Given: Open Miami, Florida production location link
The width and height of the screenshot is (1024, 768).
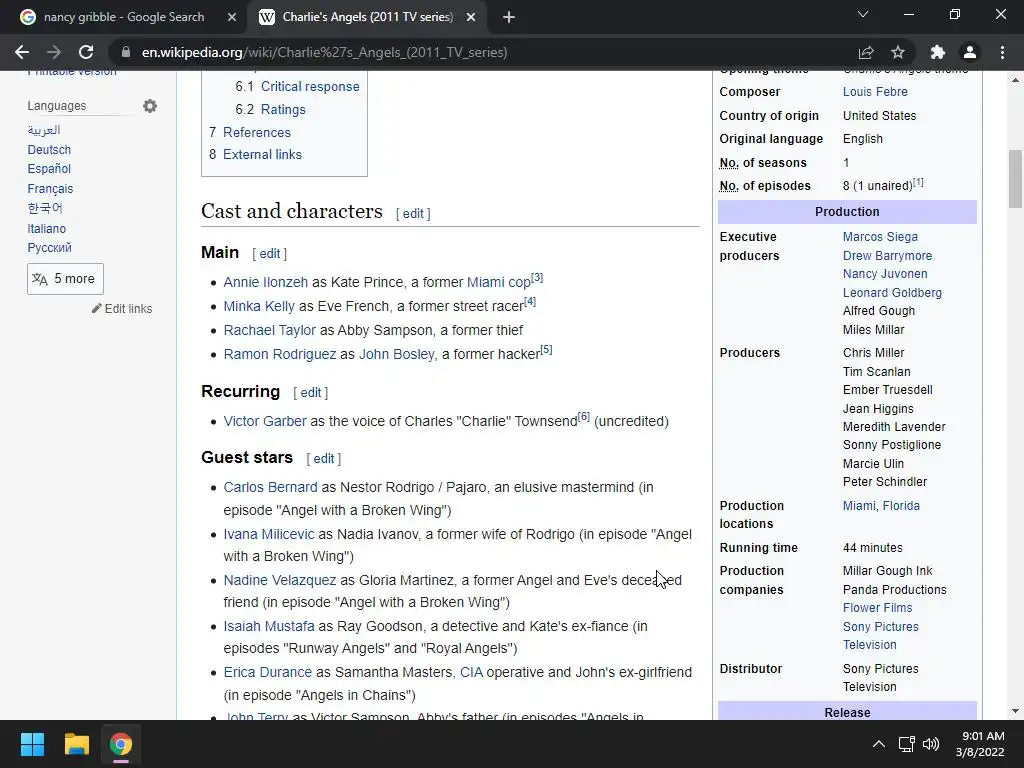Looking at the screenshot, I should (881, 505).
